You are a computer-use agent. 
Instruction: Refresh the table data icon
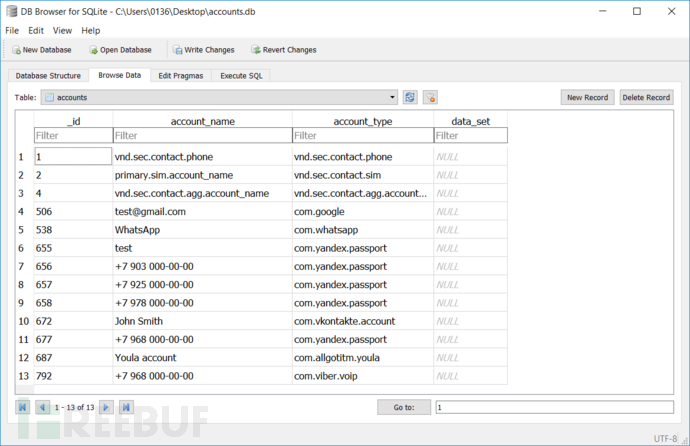click(410, 97)
